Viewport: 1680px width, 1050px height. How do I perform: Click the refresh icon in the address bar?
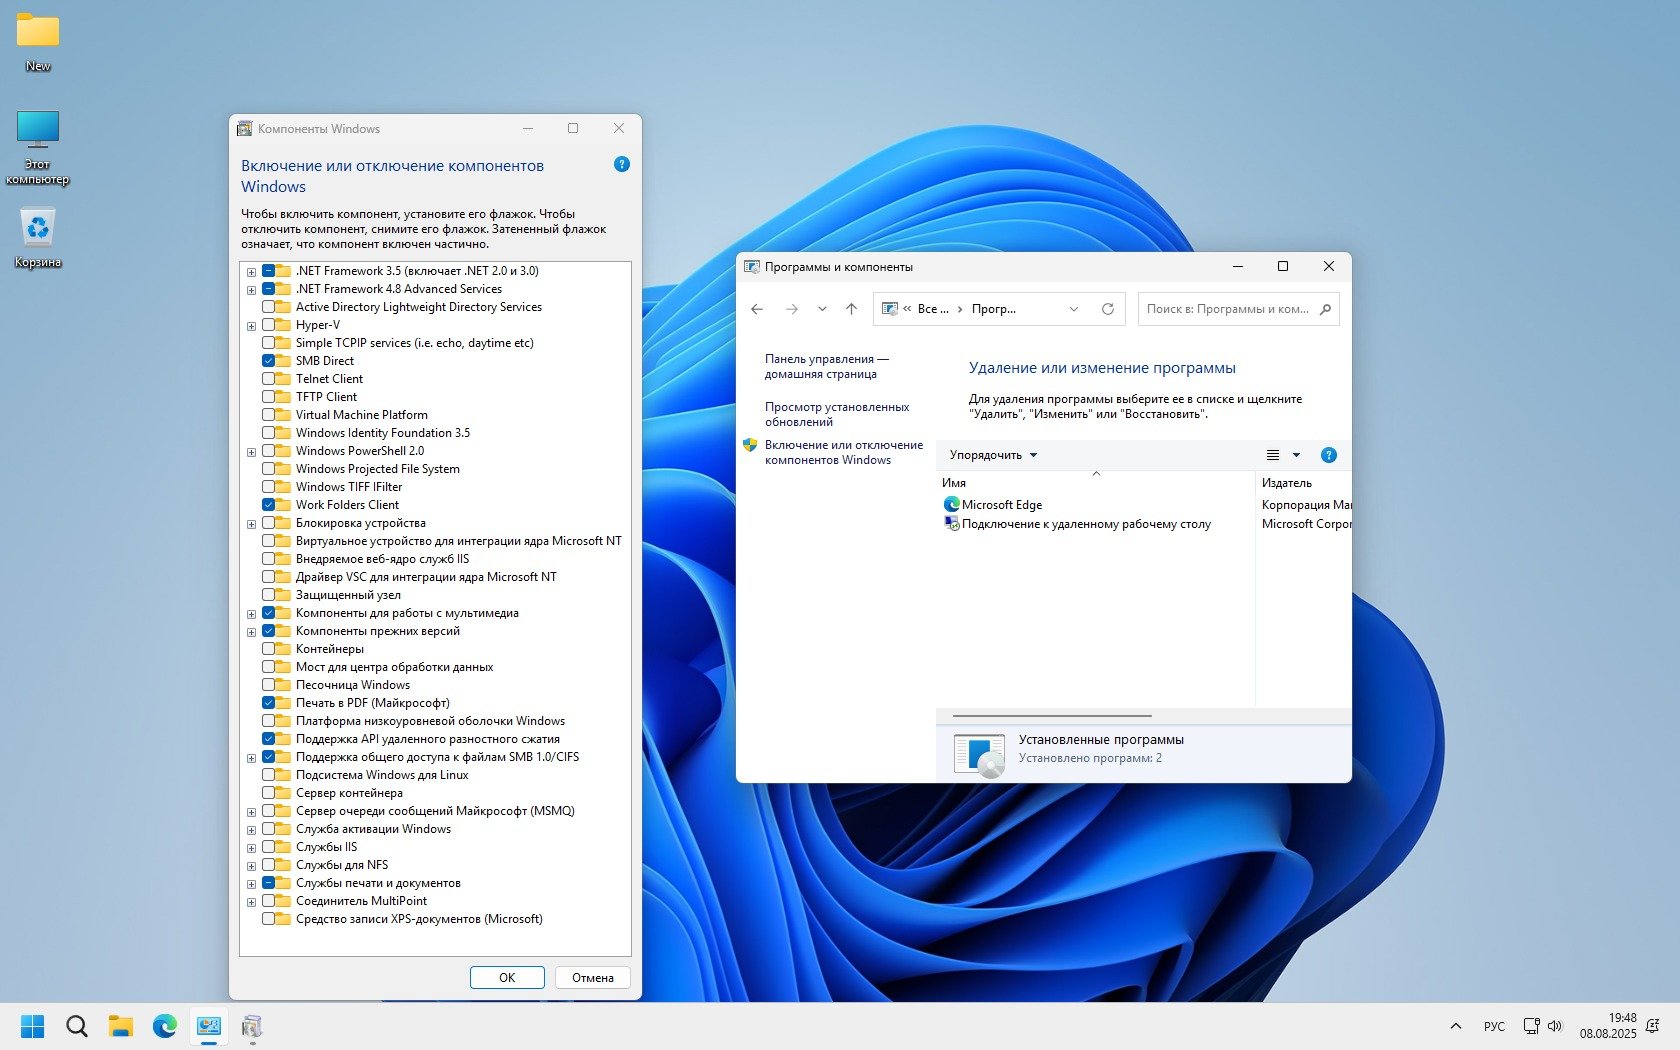coord(1107,309)
